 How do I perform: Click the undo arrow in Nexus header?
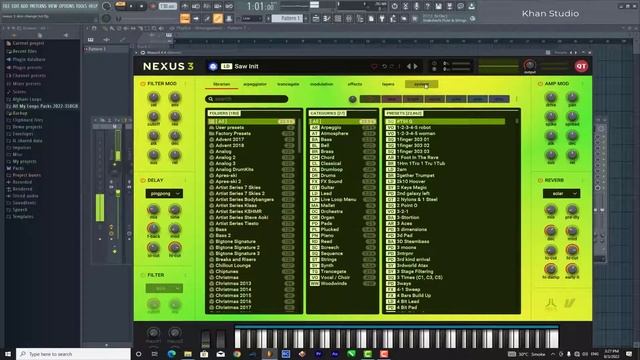384,67
